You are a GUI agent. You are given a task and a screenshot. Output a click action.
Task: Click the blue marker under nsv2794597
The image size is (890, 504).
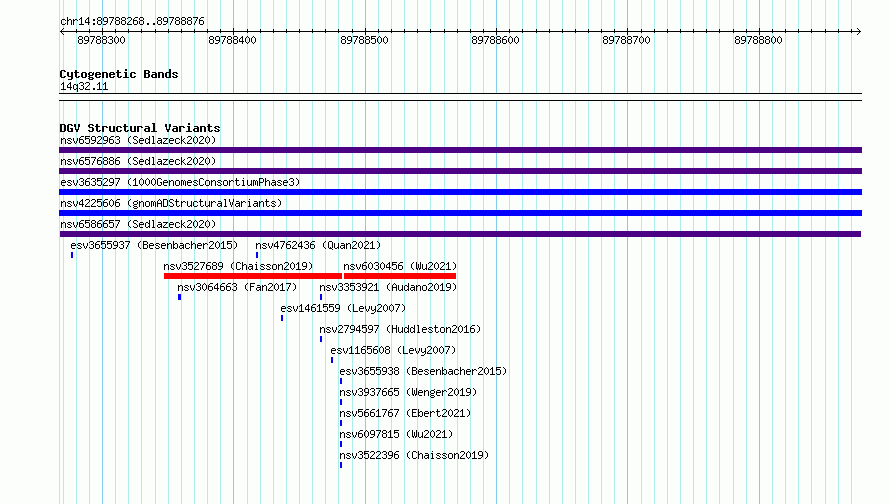321,339
